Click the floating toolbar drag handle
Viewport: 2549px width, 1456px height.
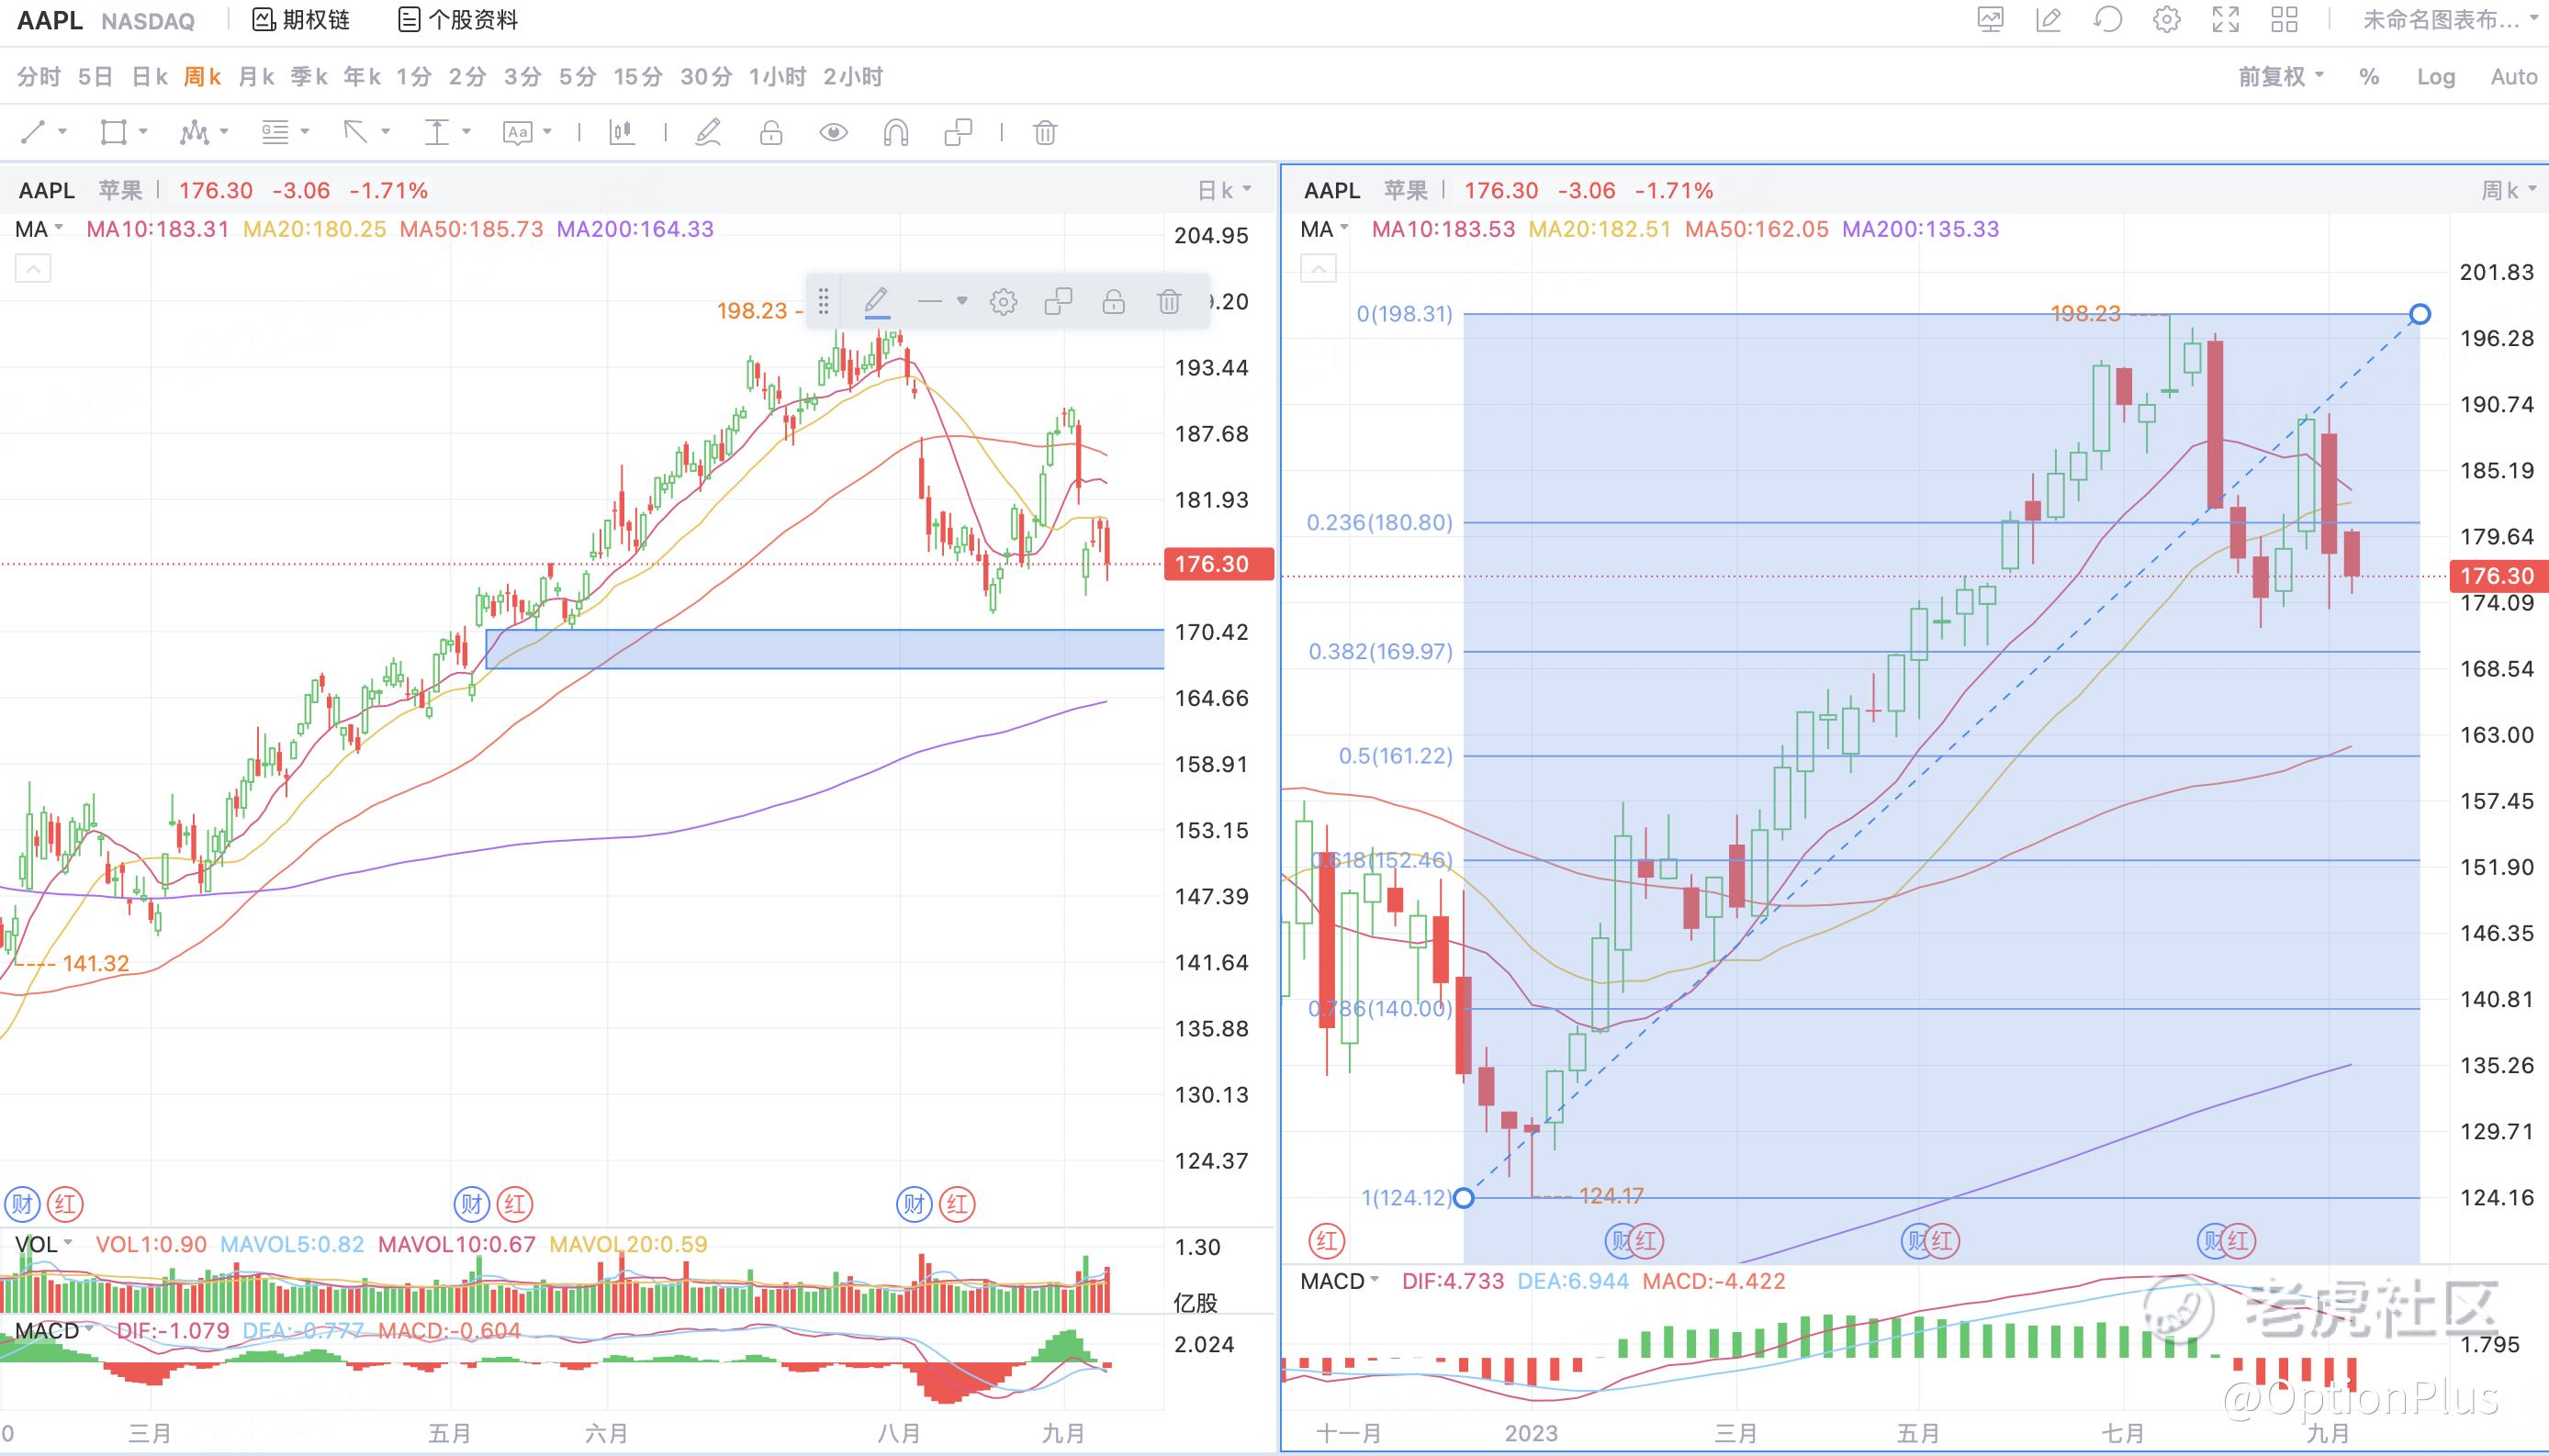(x=823, y=301)
